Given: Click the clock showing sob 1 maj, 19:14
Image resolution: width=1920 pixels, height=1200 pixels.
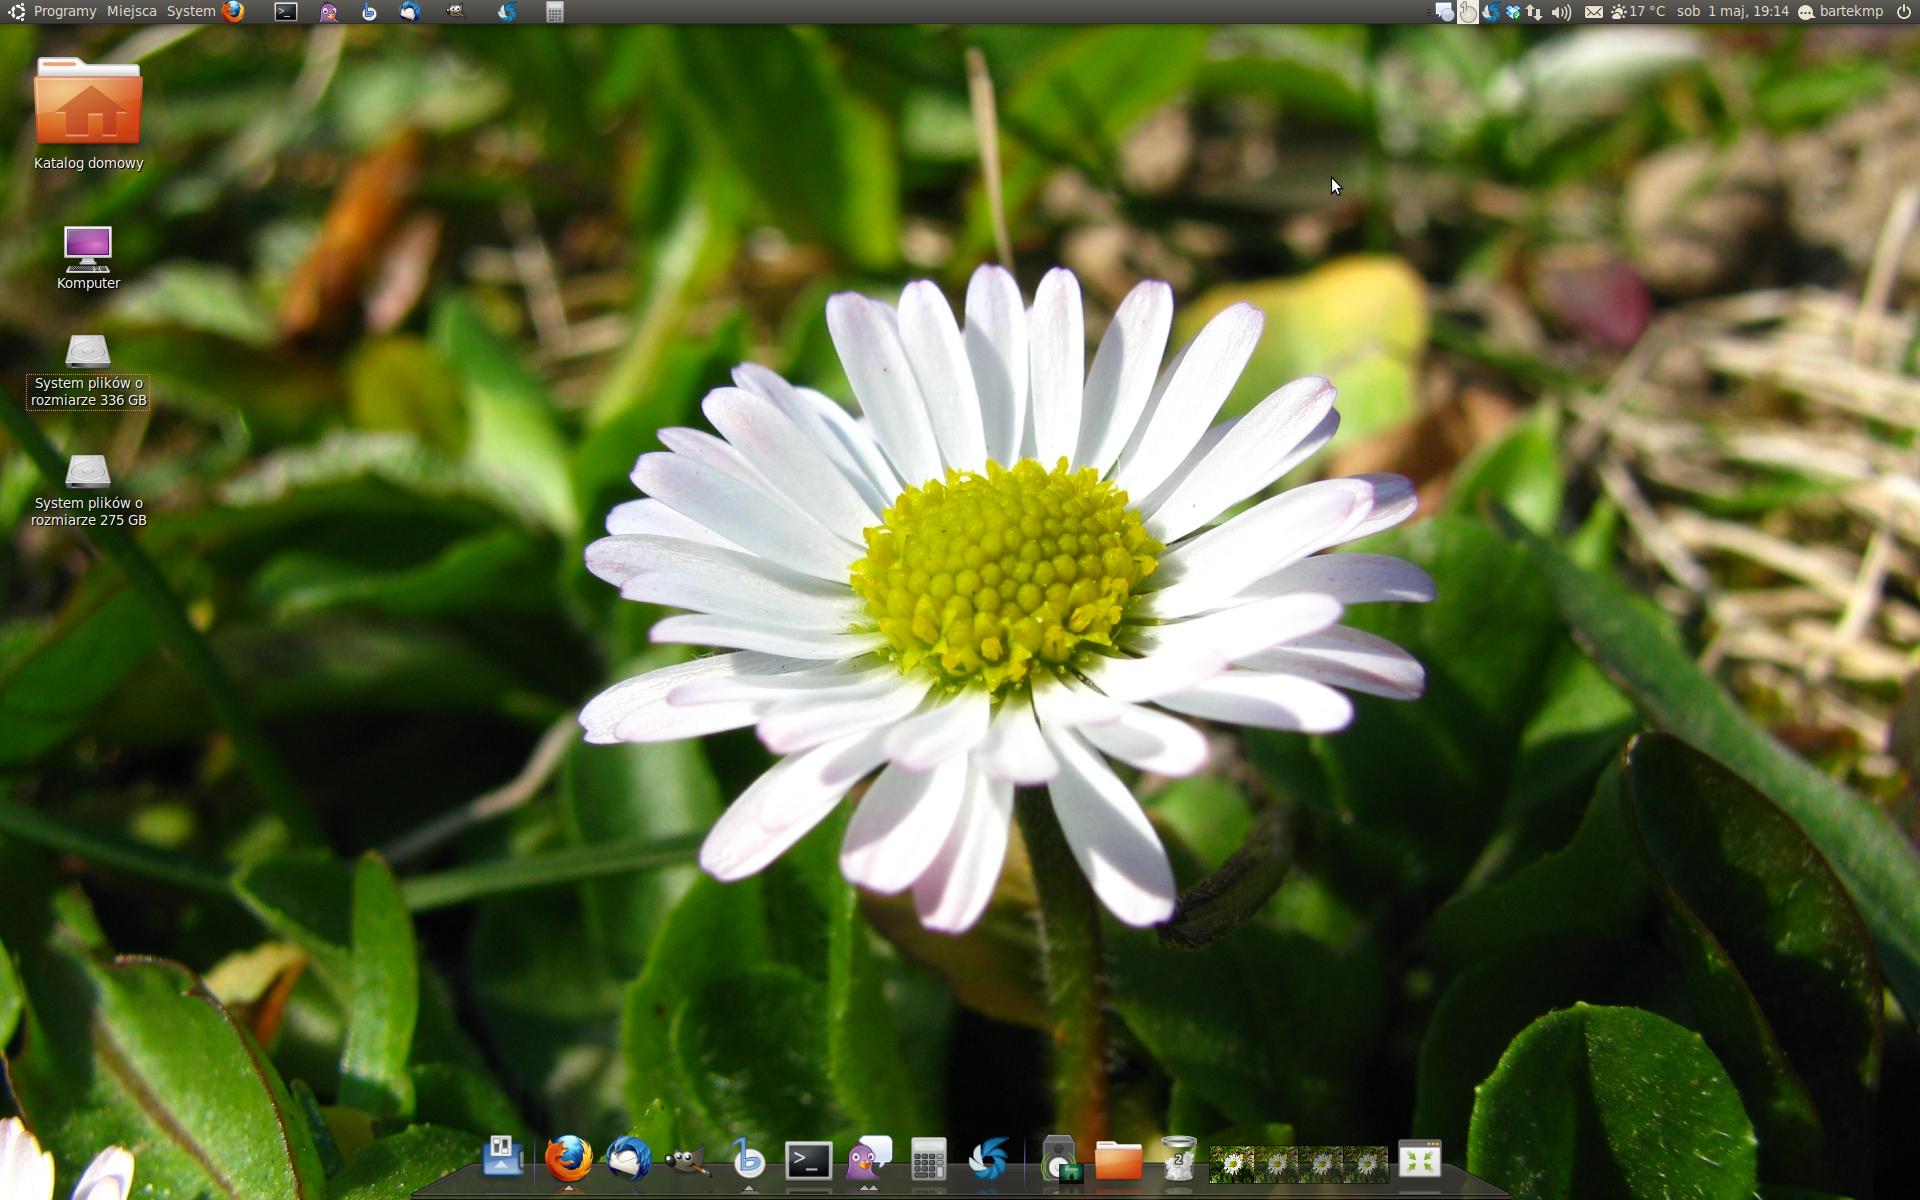Looking at the screenshot, I should point(1732,12).
